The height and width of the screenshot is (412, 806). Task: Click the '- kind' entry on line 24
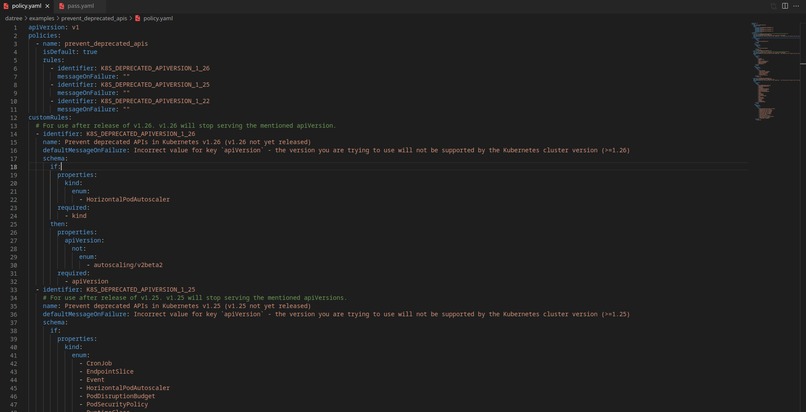pyautogui.click(x=76, y=216)
